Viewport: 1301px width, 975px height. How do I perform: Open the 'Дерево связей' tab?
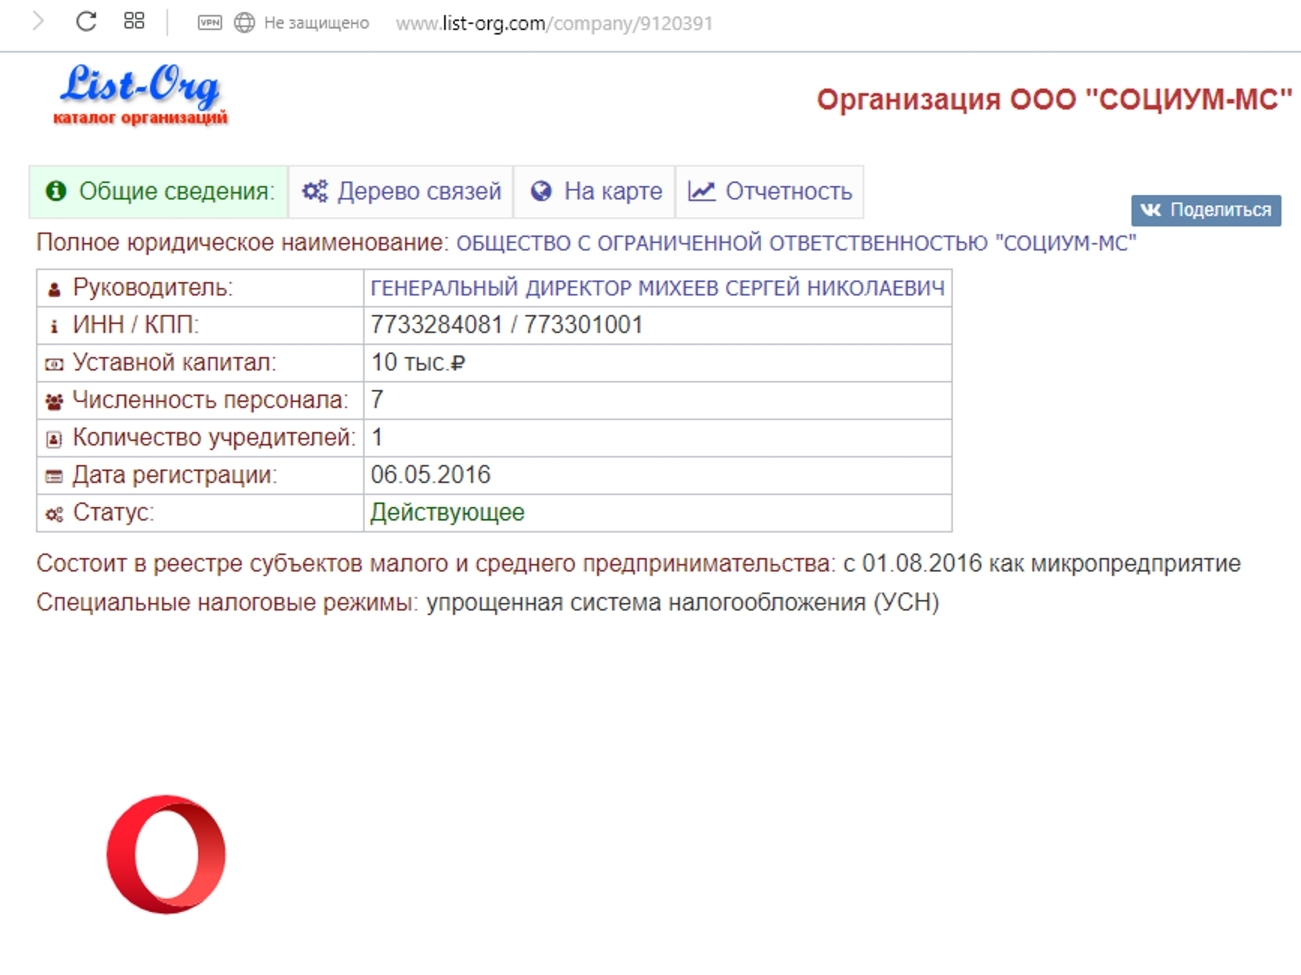(401, 191)
